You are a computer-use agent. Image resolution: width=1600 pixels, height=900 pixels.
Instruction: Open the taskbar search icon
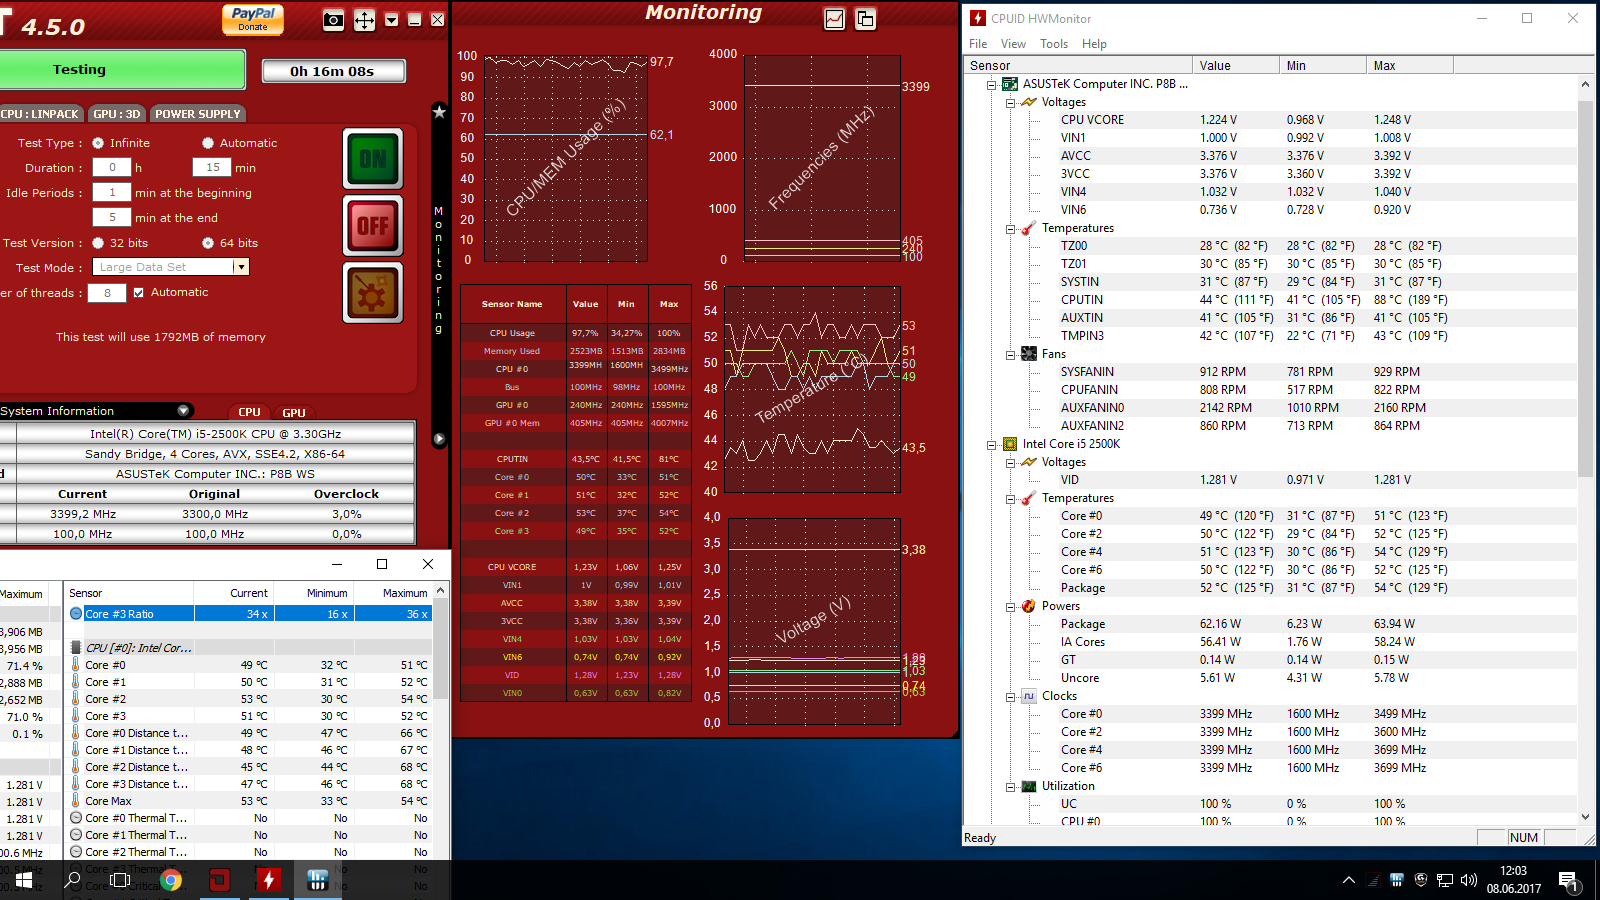click(72, 880)
